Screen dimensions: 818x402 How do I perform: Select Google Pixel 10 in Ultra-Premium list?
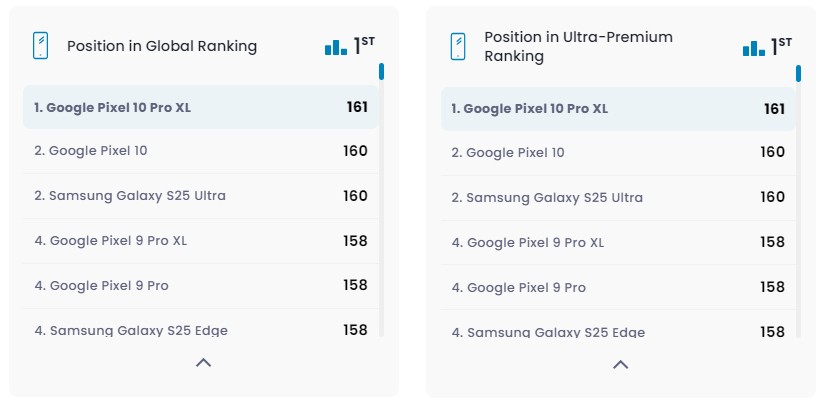click(508, 153)
